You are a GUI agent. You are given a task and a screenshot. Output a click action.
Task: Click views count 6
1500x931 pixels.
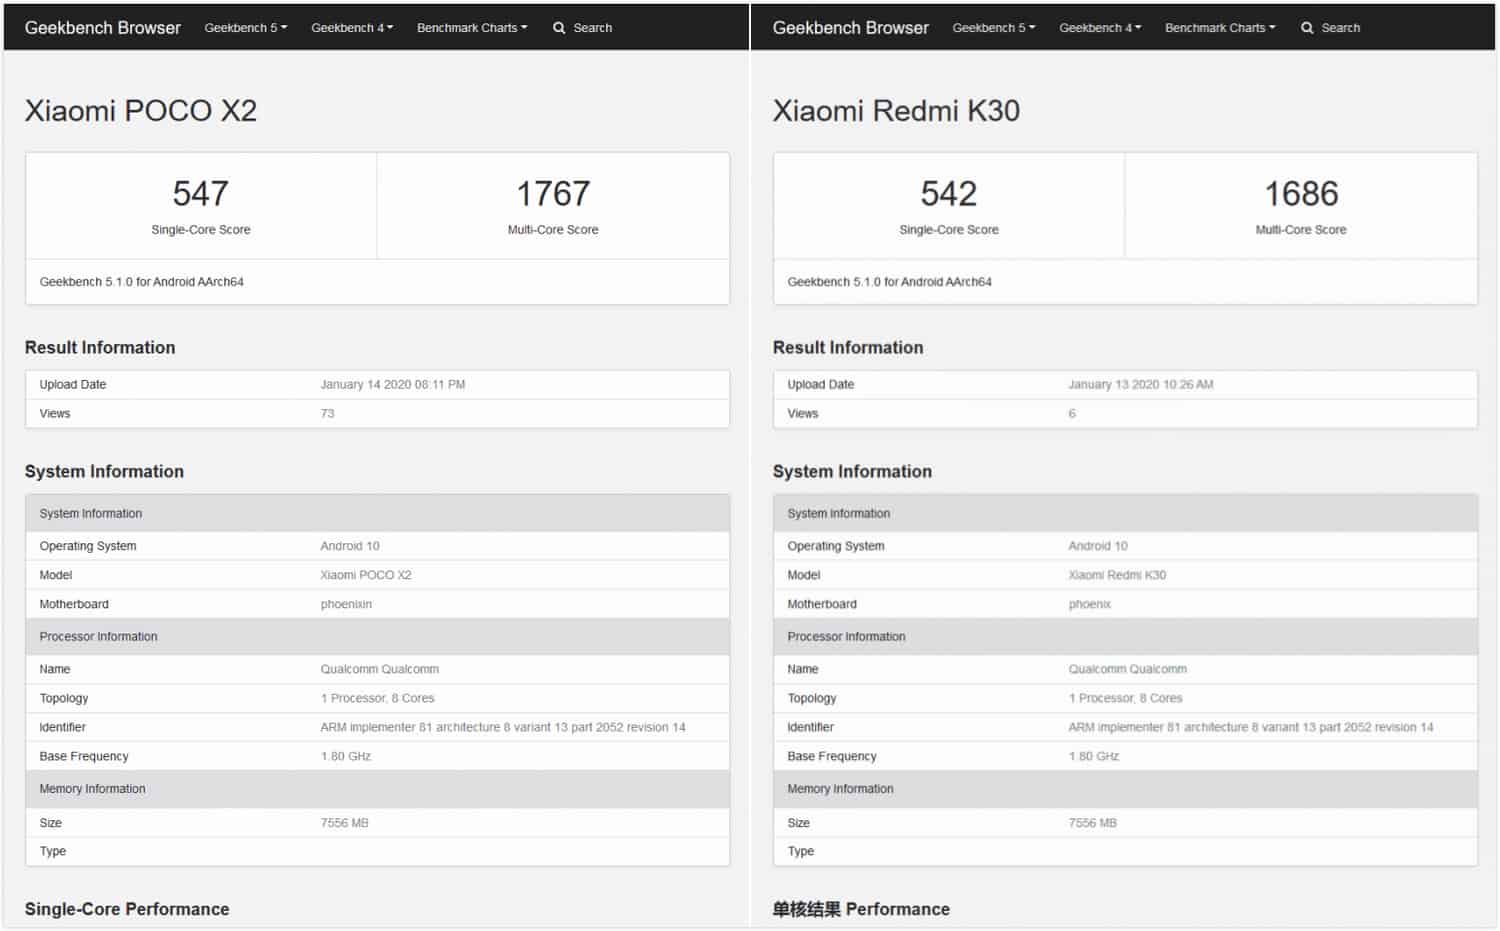click(x=1072, y=414)
